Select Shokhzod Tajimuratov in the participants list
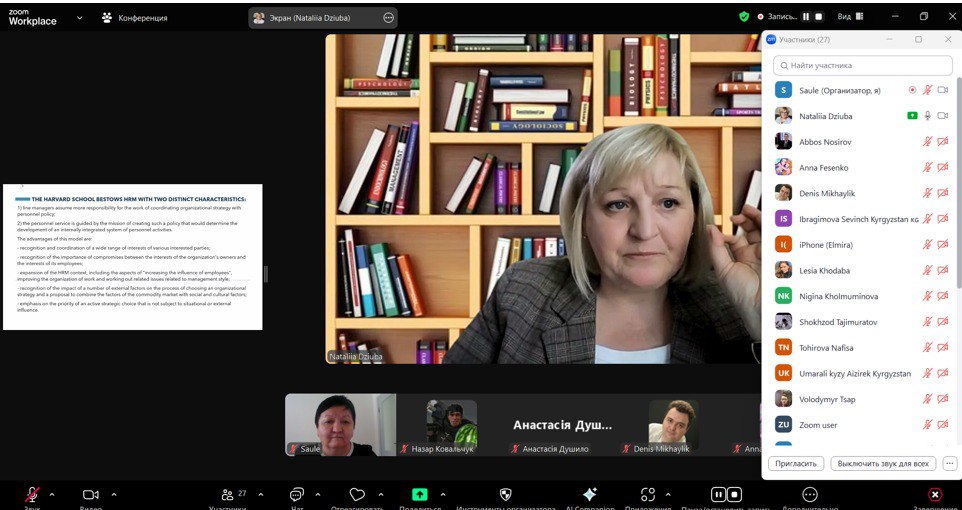The width and height of the screenshot is (962, 510). [x=859, y=322]
